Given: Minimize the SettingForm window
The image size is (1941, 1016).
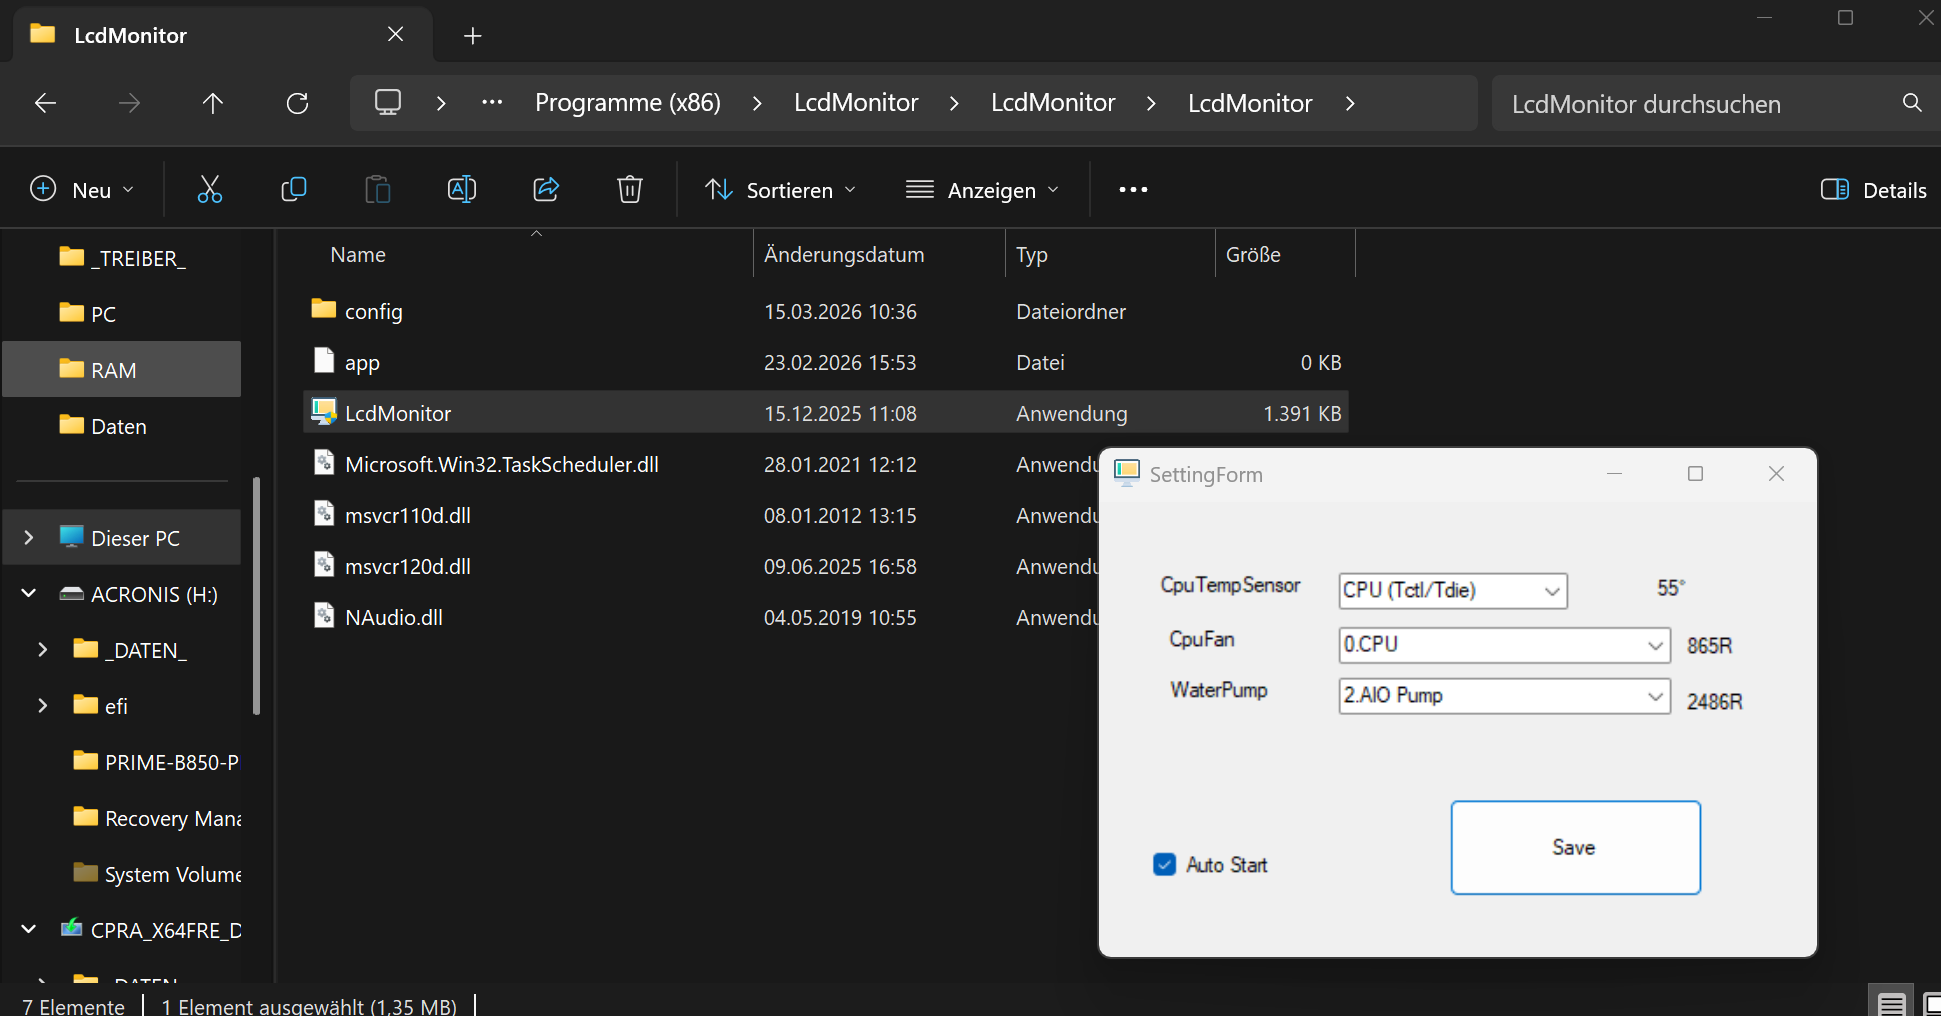Looking at the screenshot, I should (1614, 473).
